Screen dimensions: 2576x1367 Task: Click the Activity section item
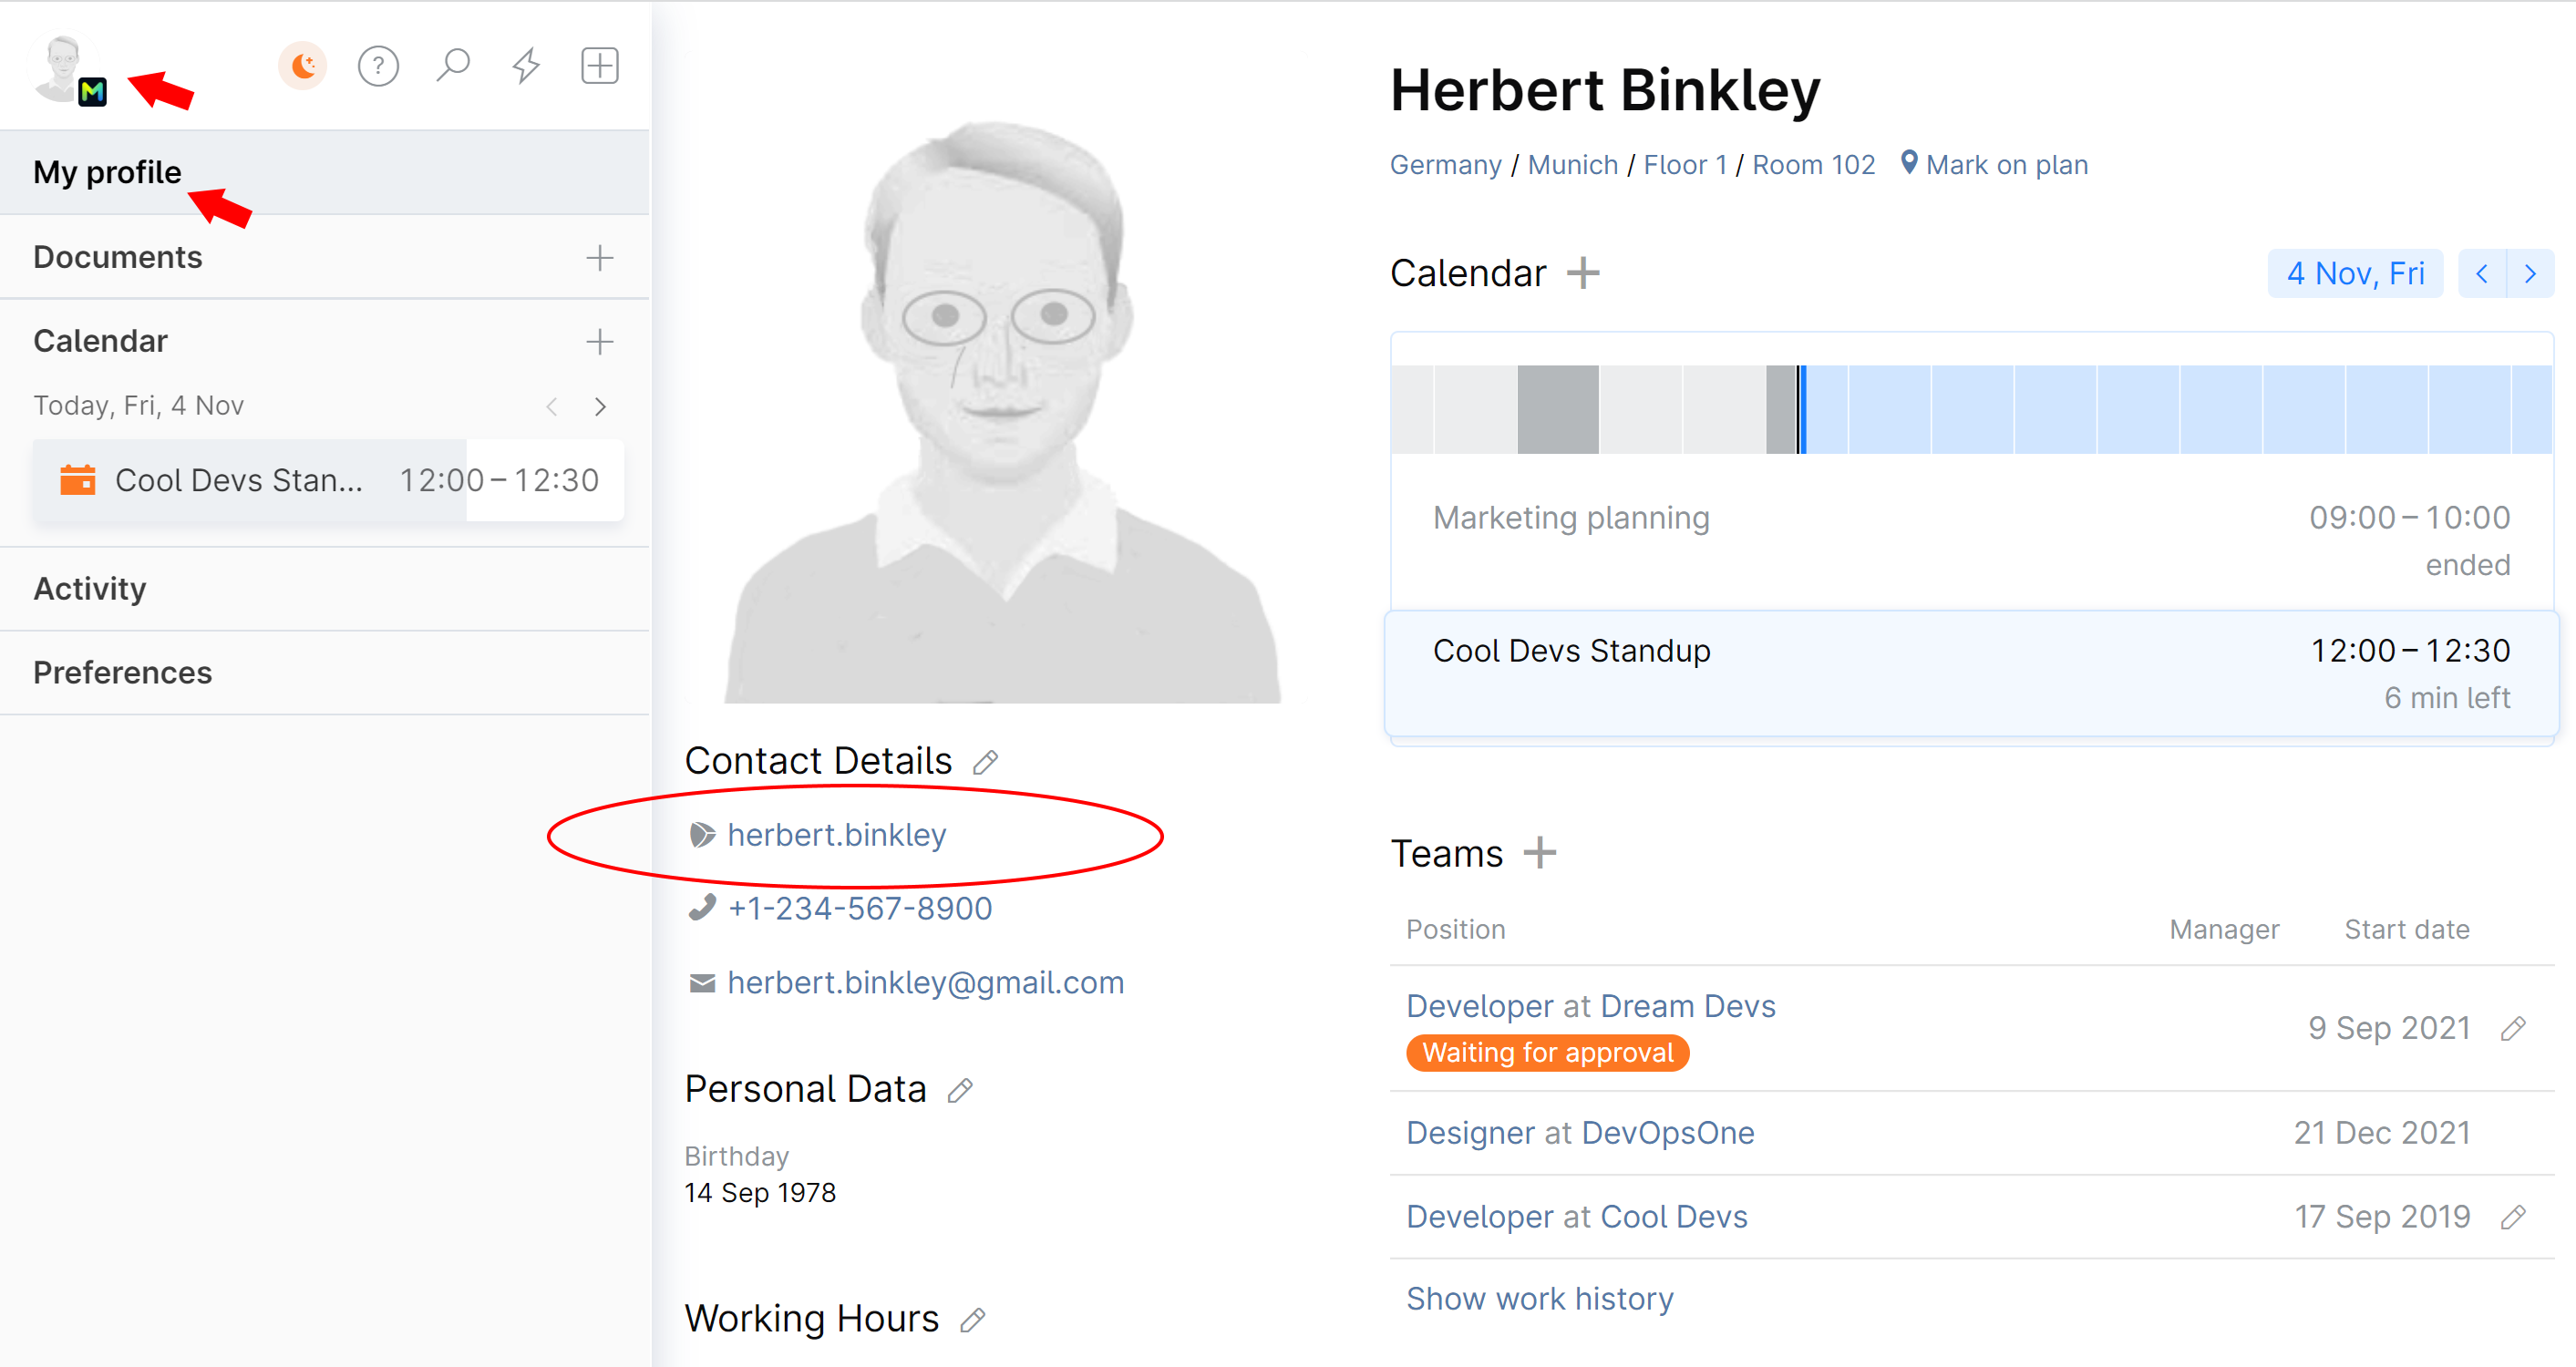tap(88, 587)
